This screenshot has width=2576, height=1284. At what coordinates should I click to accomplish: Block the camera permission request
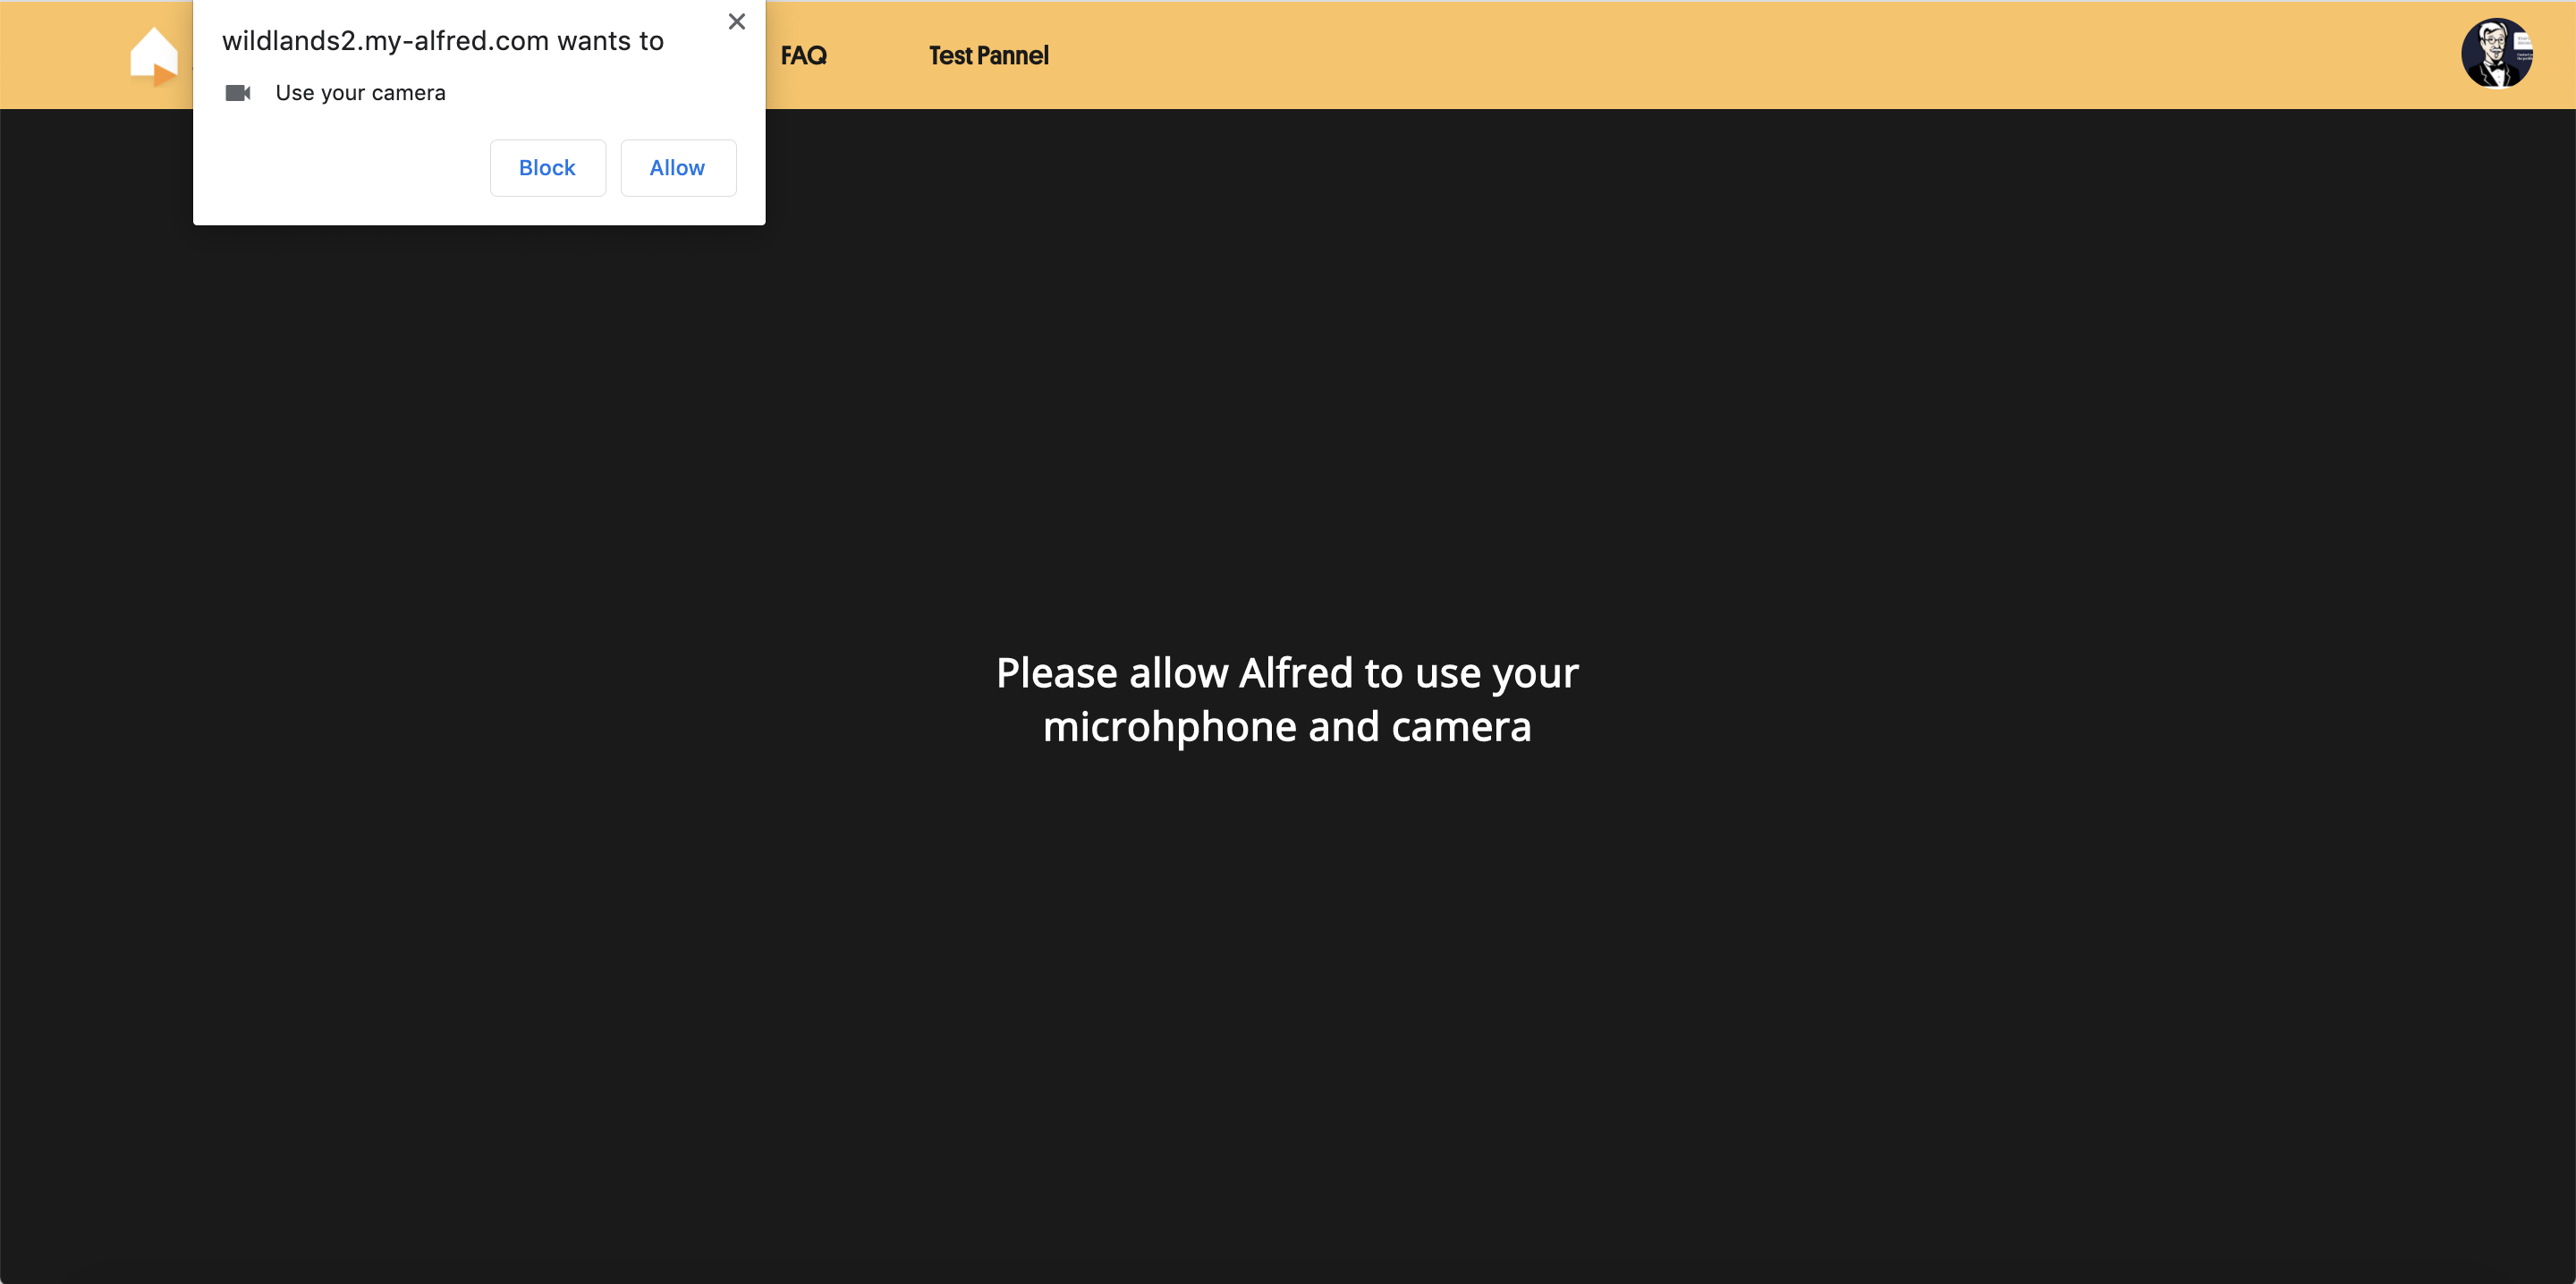tap(547, 167)
